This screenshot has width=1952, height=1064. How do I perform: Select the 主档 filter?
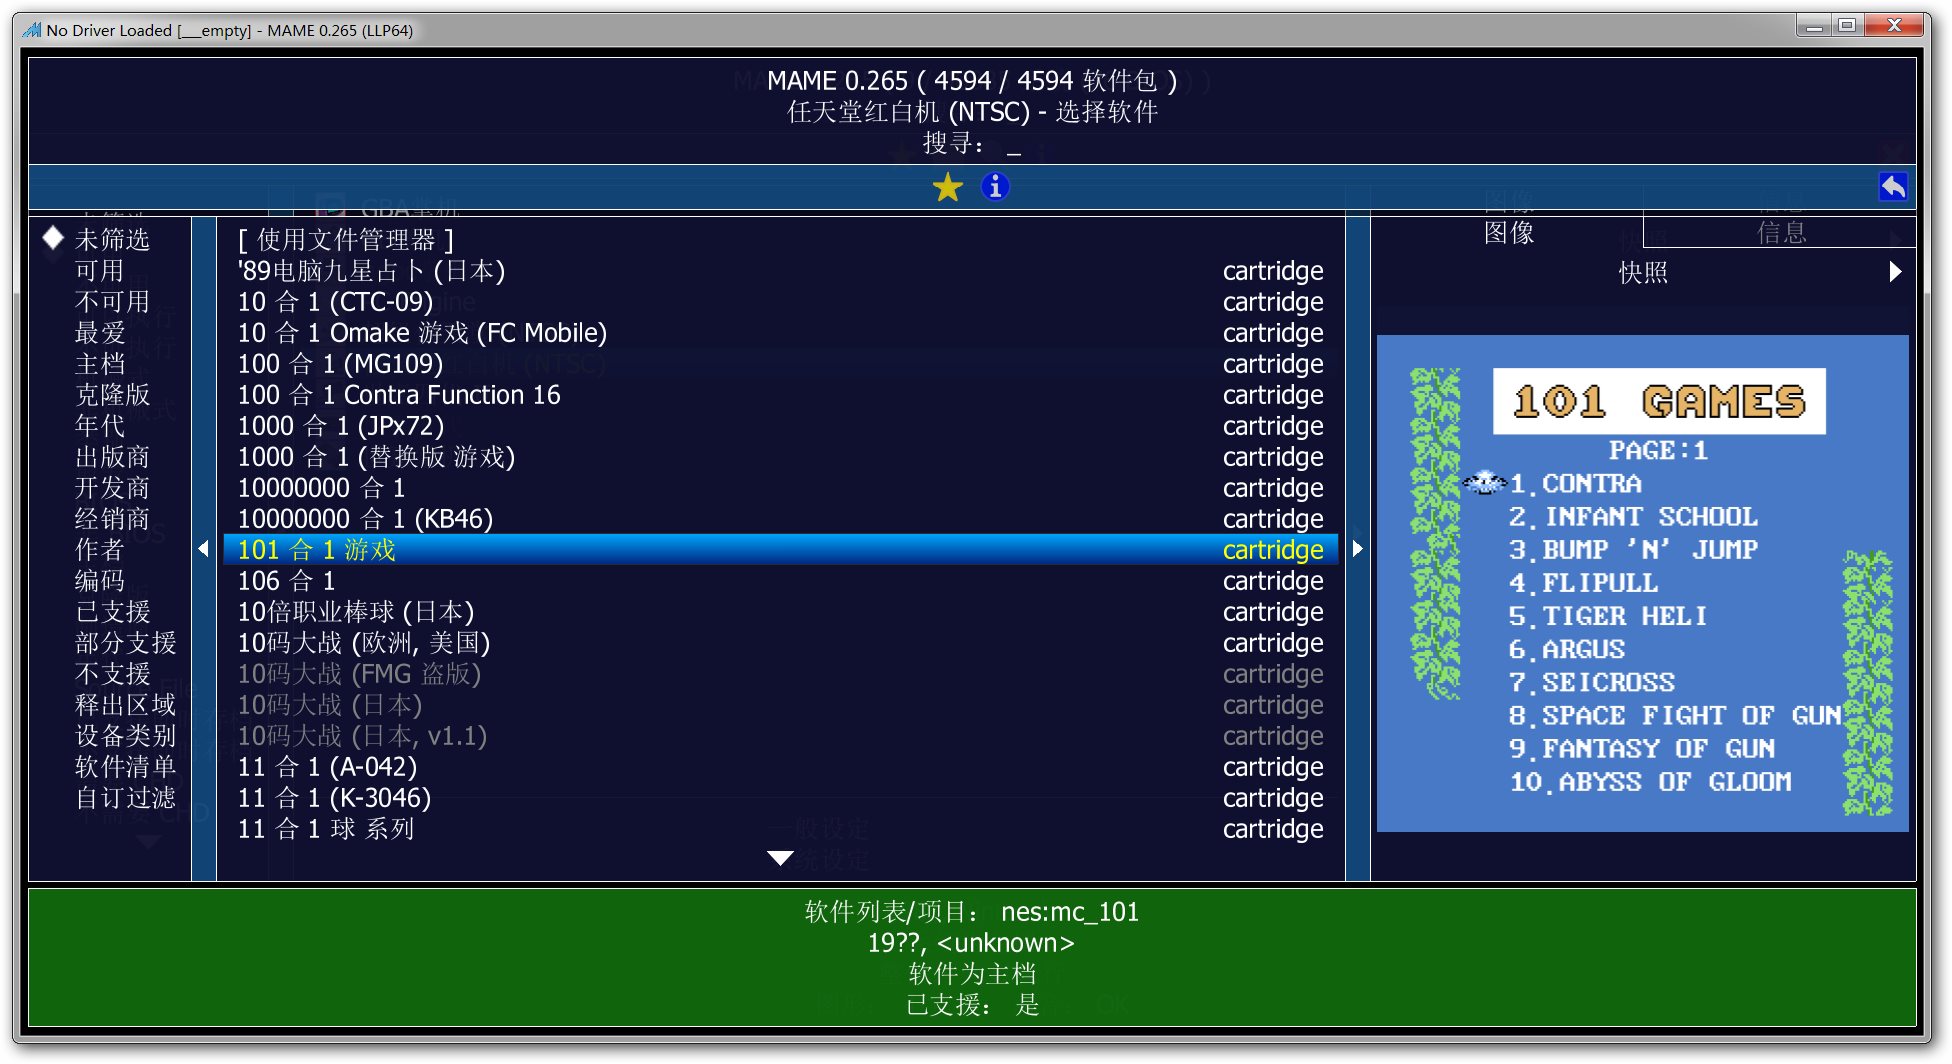point(99,364)
